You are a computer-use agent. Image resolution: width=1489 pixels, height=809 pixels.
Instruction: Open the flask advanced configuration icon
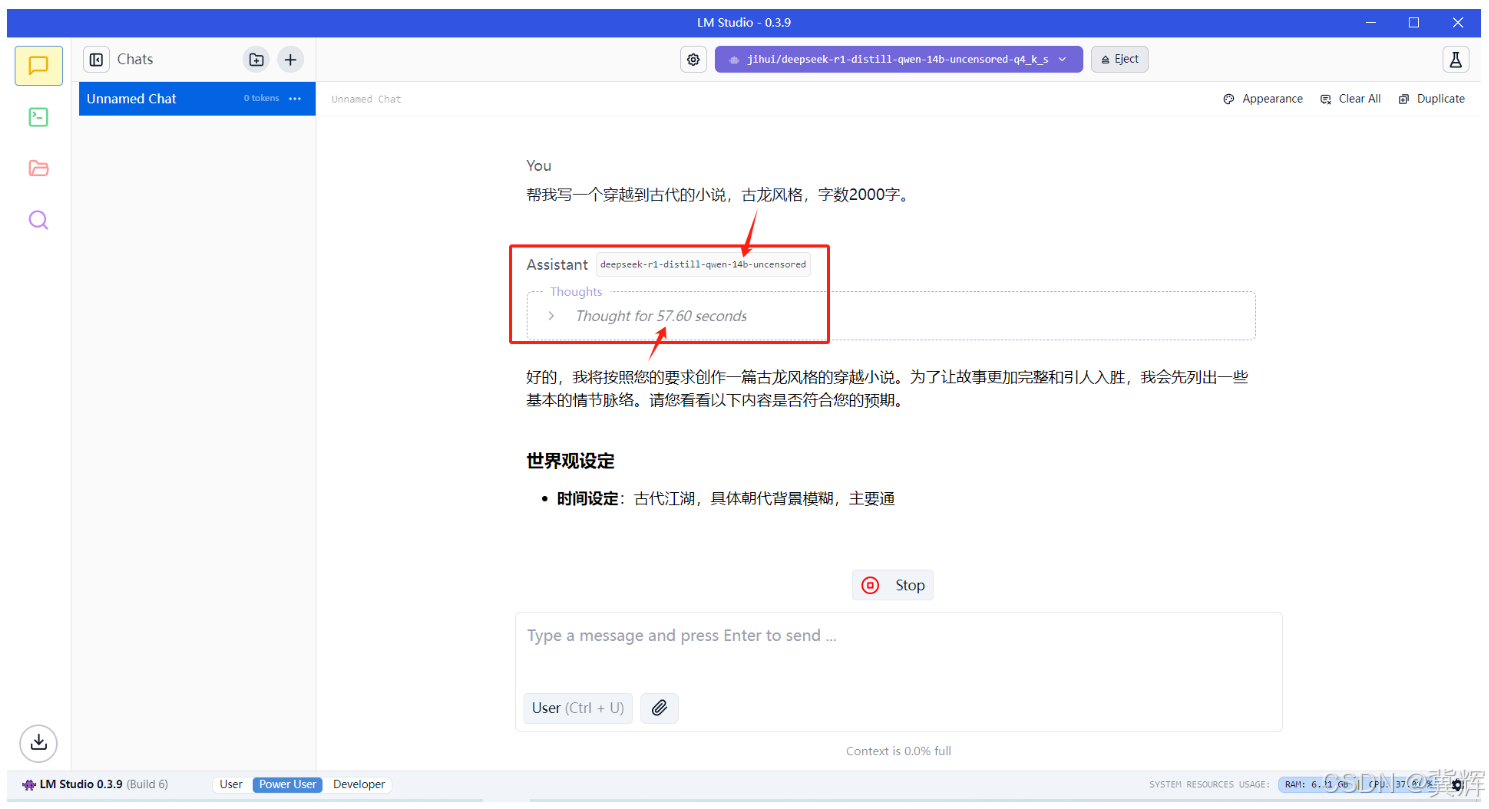1455,60
